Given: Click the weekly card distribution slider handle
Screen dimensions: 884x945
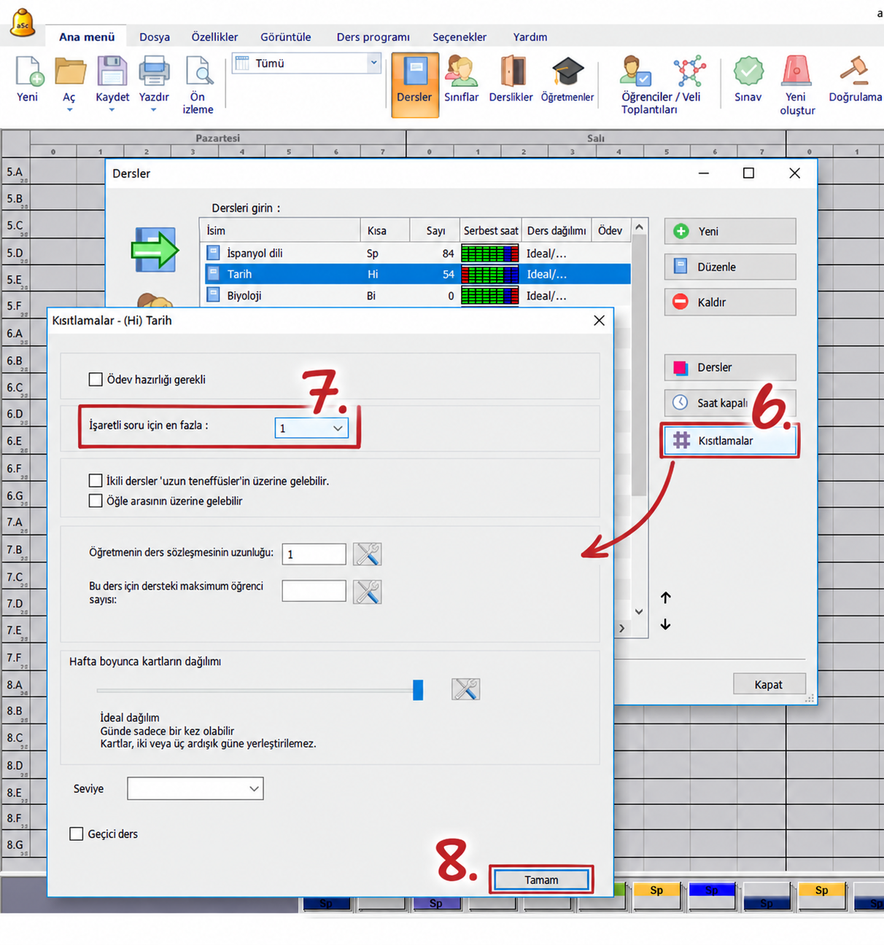Looking at the screenshot, I should tap(418, 689).
